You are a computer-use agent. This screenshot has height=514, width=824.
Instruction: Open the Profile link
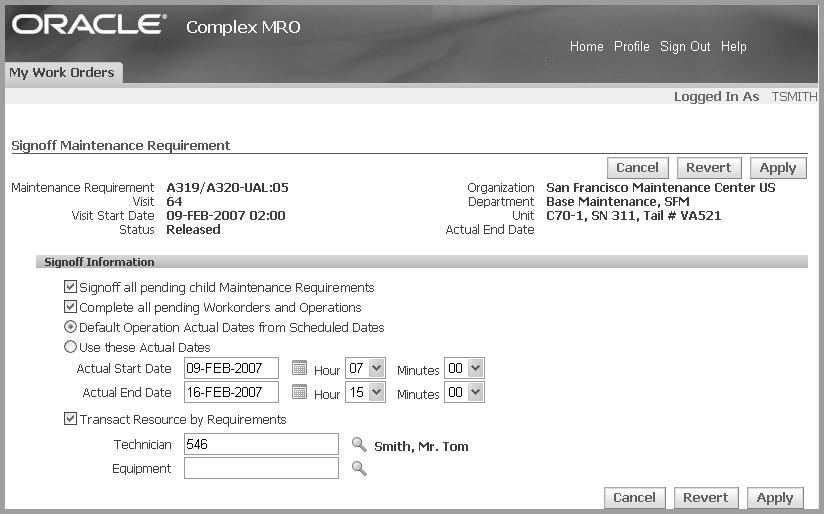[x=632, y=47]
